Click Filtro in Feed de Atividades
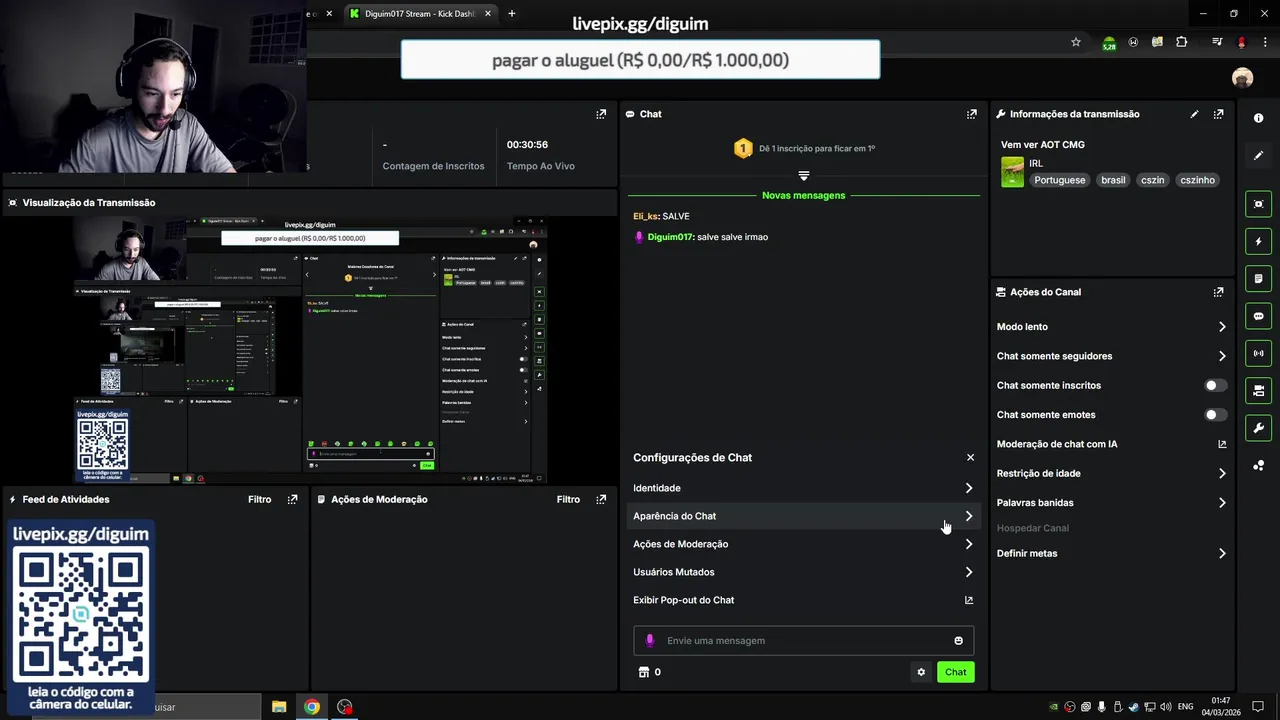The height and width of the screenshot is (720, 1280). pos(260,499)
